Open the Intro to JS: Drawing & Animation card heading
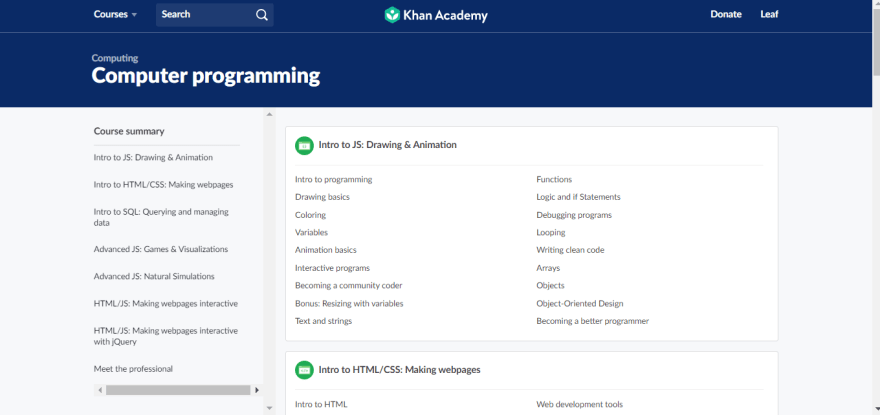Image resolution: width=880 pixels, height=415 pixels. coord(387,145)
